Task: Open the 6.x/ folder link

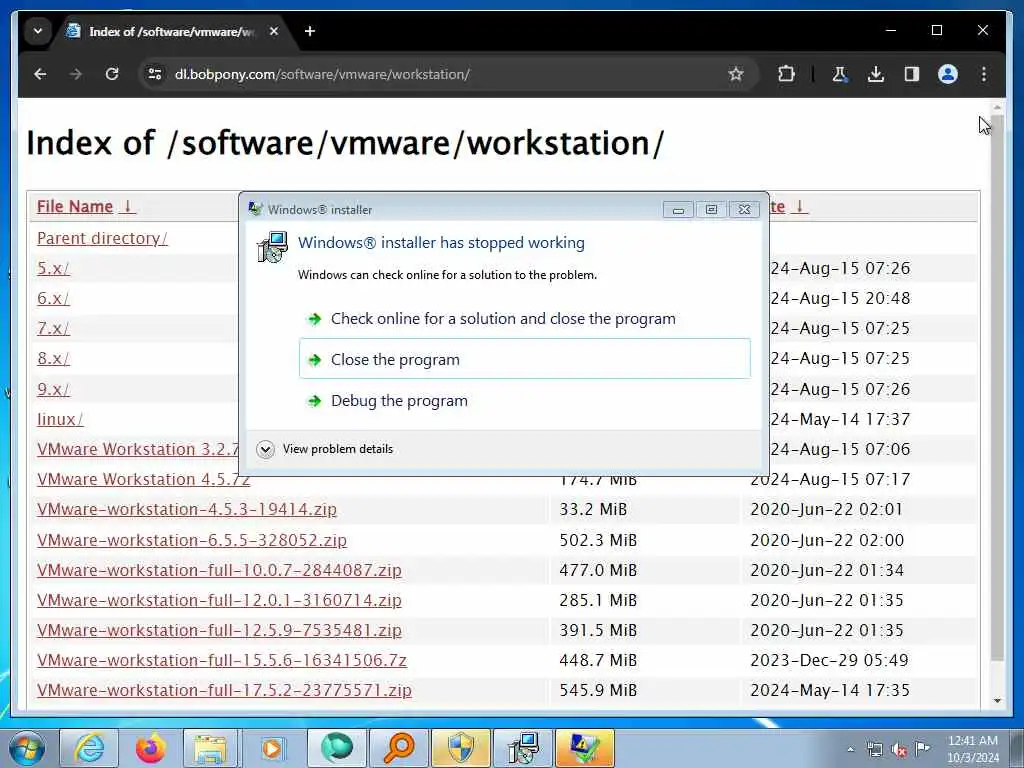Action: coord(53,298)
